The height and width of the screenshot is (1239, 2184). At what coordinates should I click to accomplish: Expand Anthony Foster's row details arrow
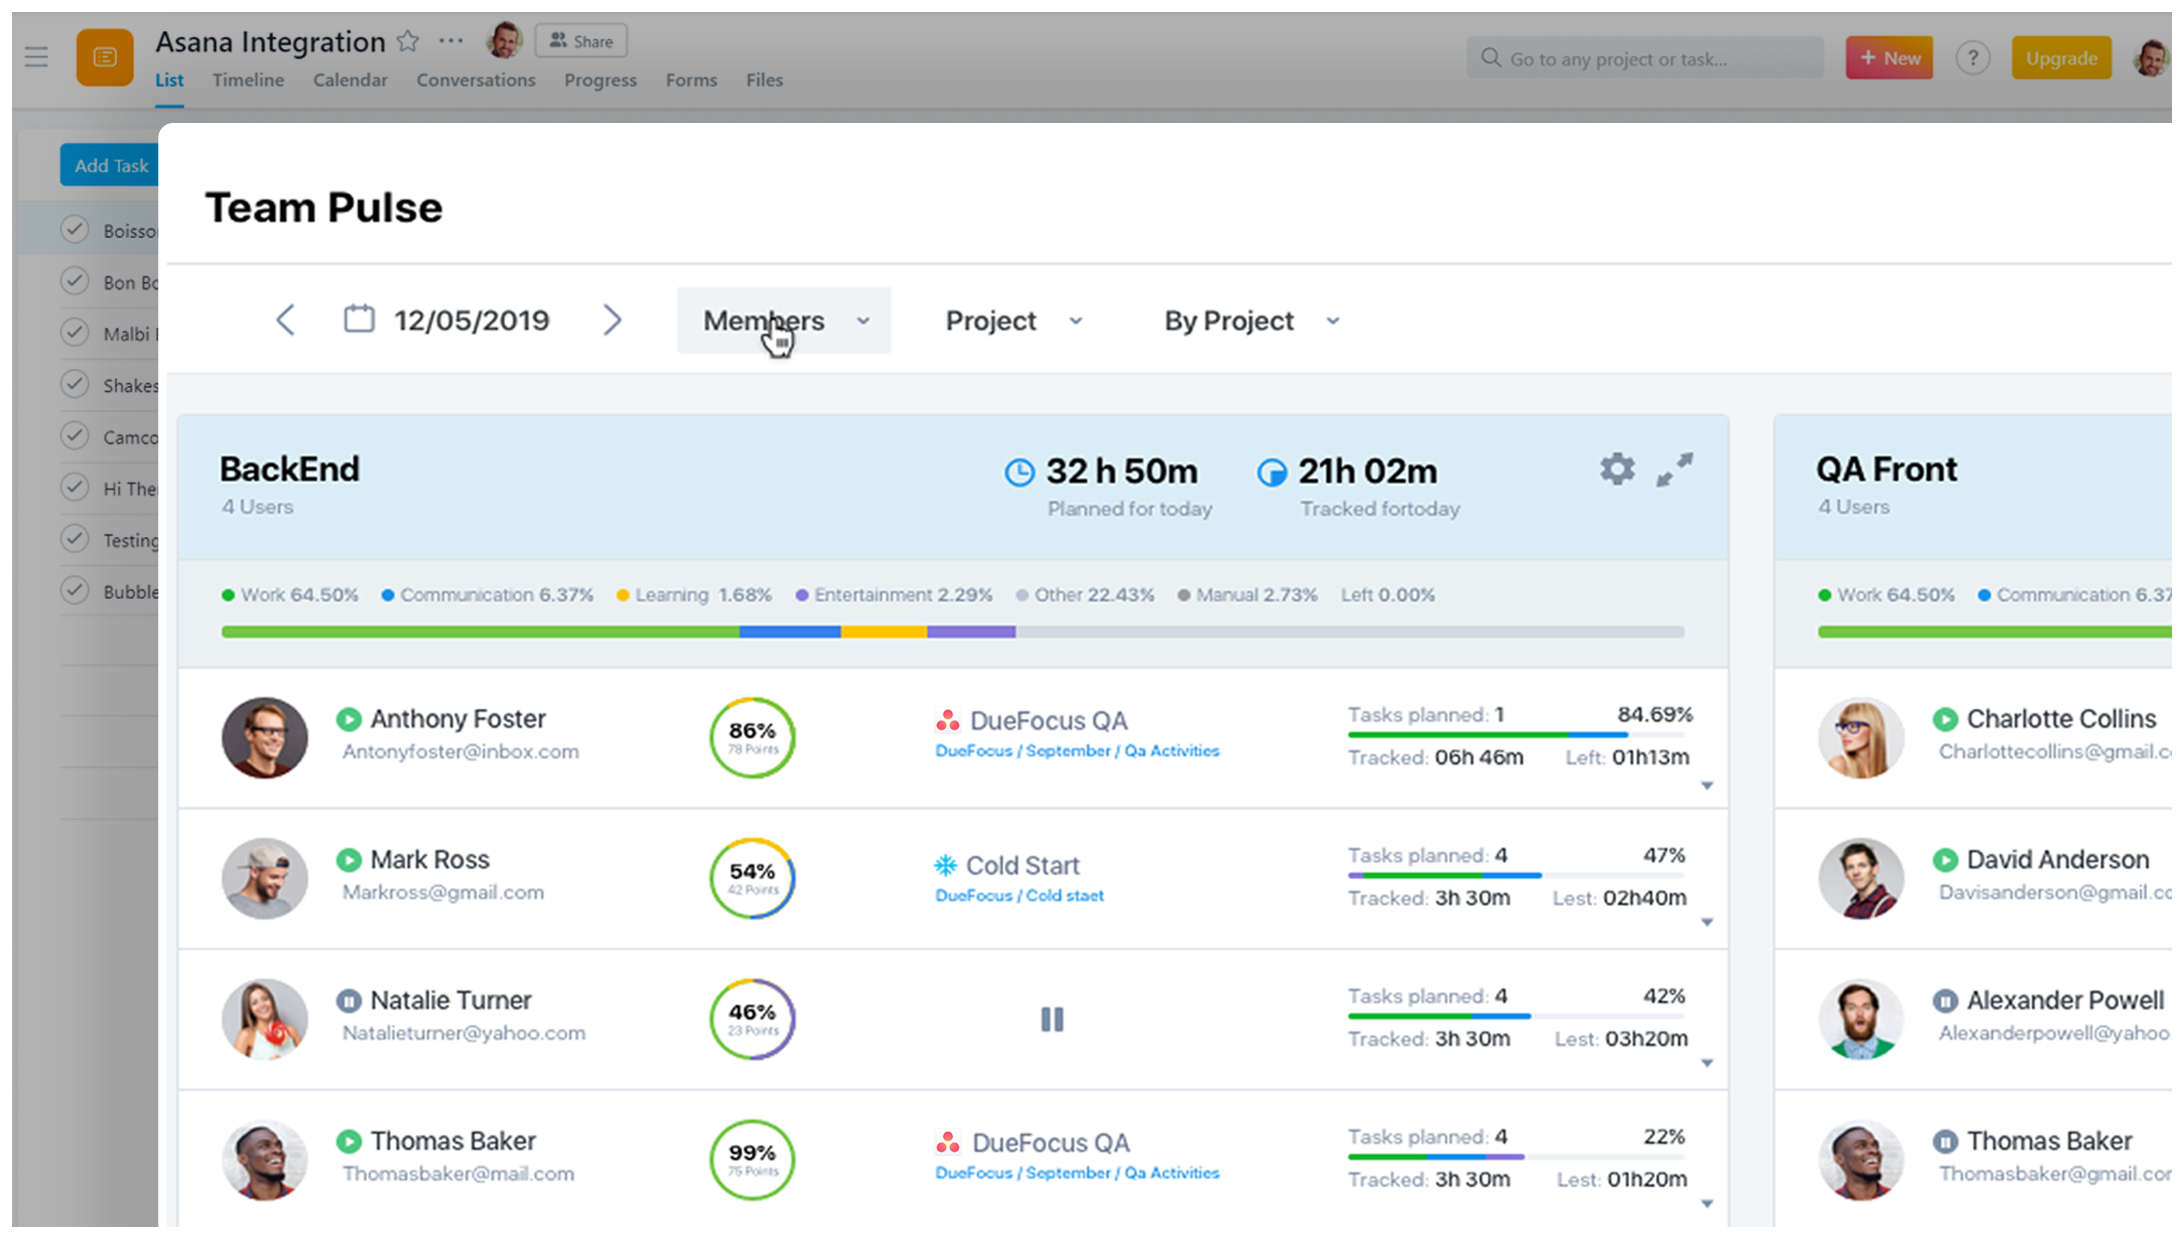click(x=1707, y=786)
